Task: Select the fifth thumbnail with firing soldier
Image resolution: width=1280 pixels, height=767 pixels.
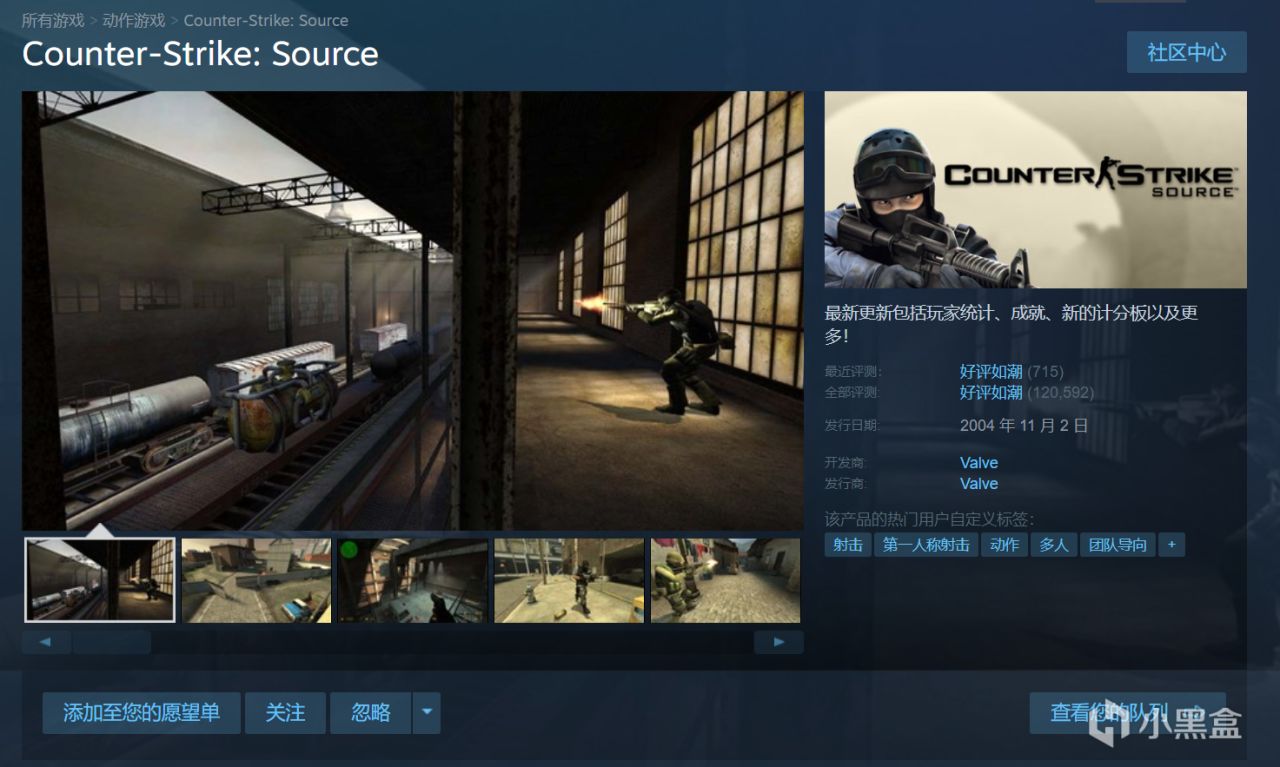Action: point(726,580)
